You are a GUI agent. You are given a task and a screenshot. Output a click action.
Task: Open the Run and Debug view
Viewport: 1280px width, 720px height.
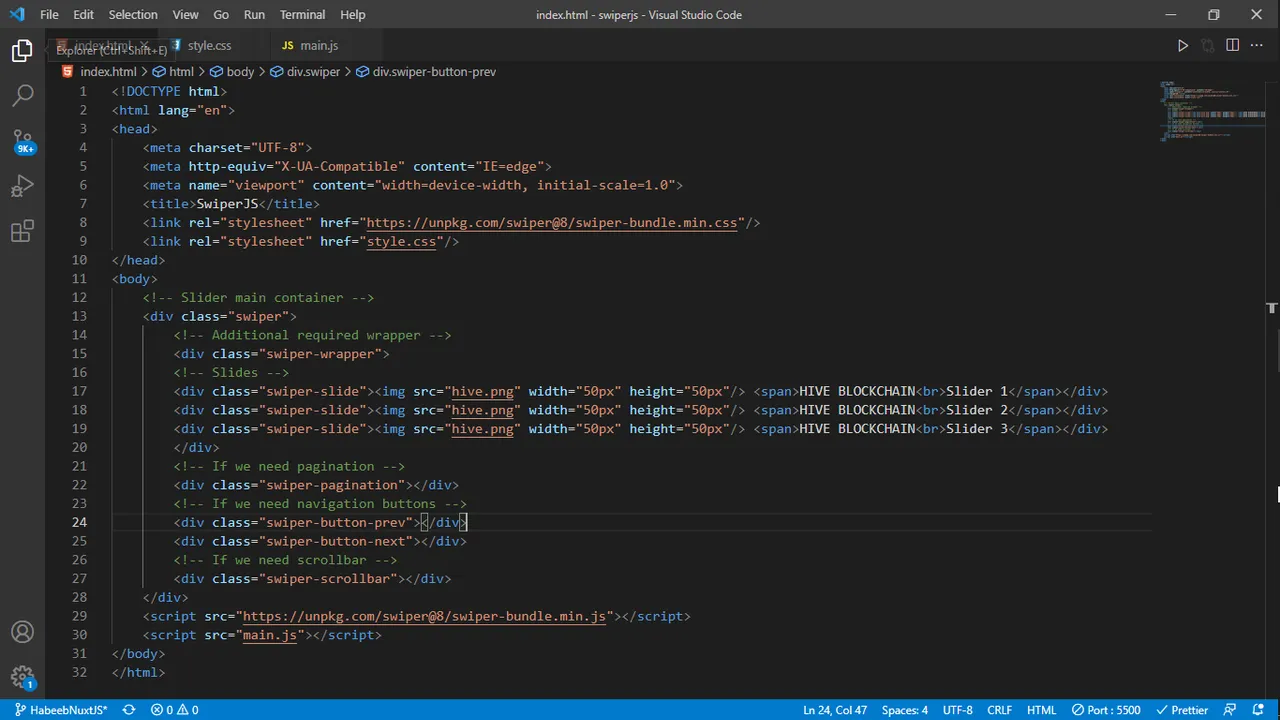coord(22,186)
